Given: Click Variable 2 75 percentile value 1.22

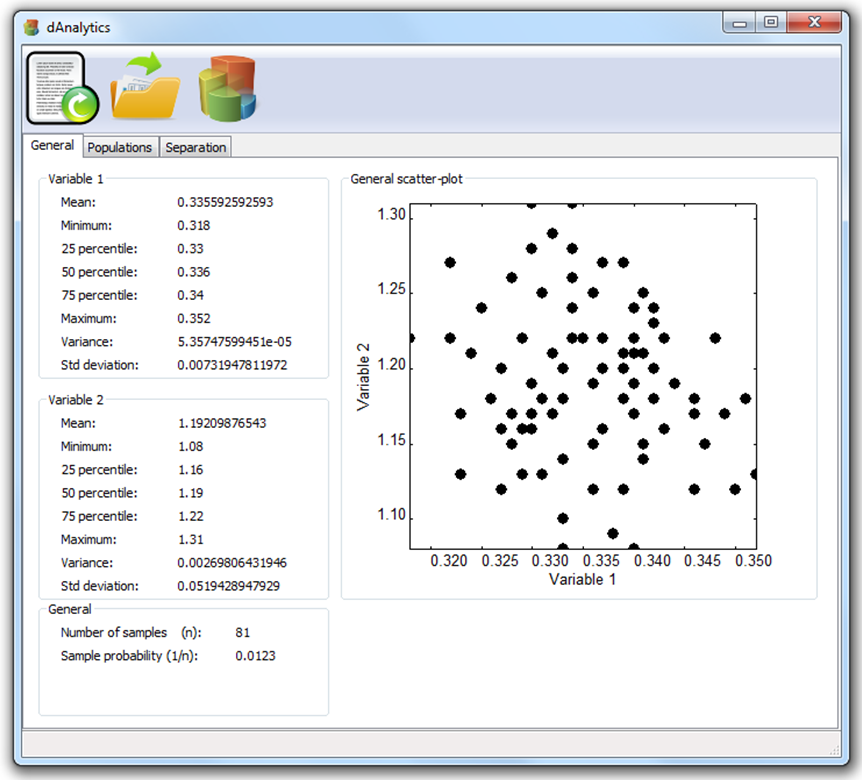Looking at the screenshot, I should point(191,516).
